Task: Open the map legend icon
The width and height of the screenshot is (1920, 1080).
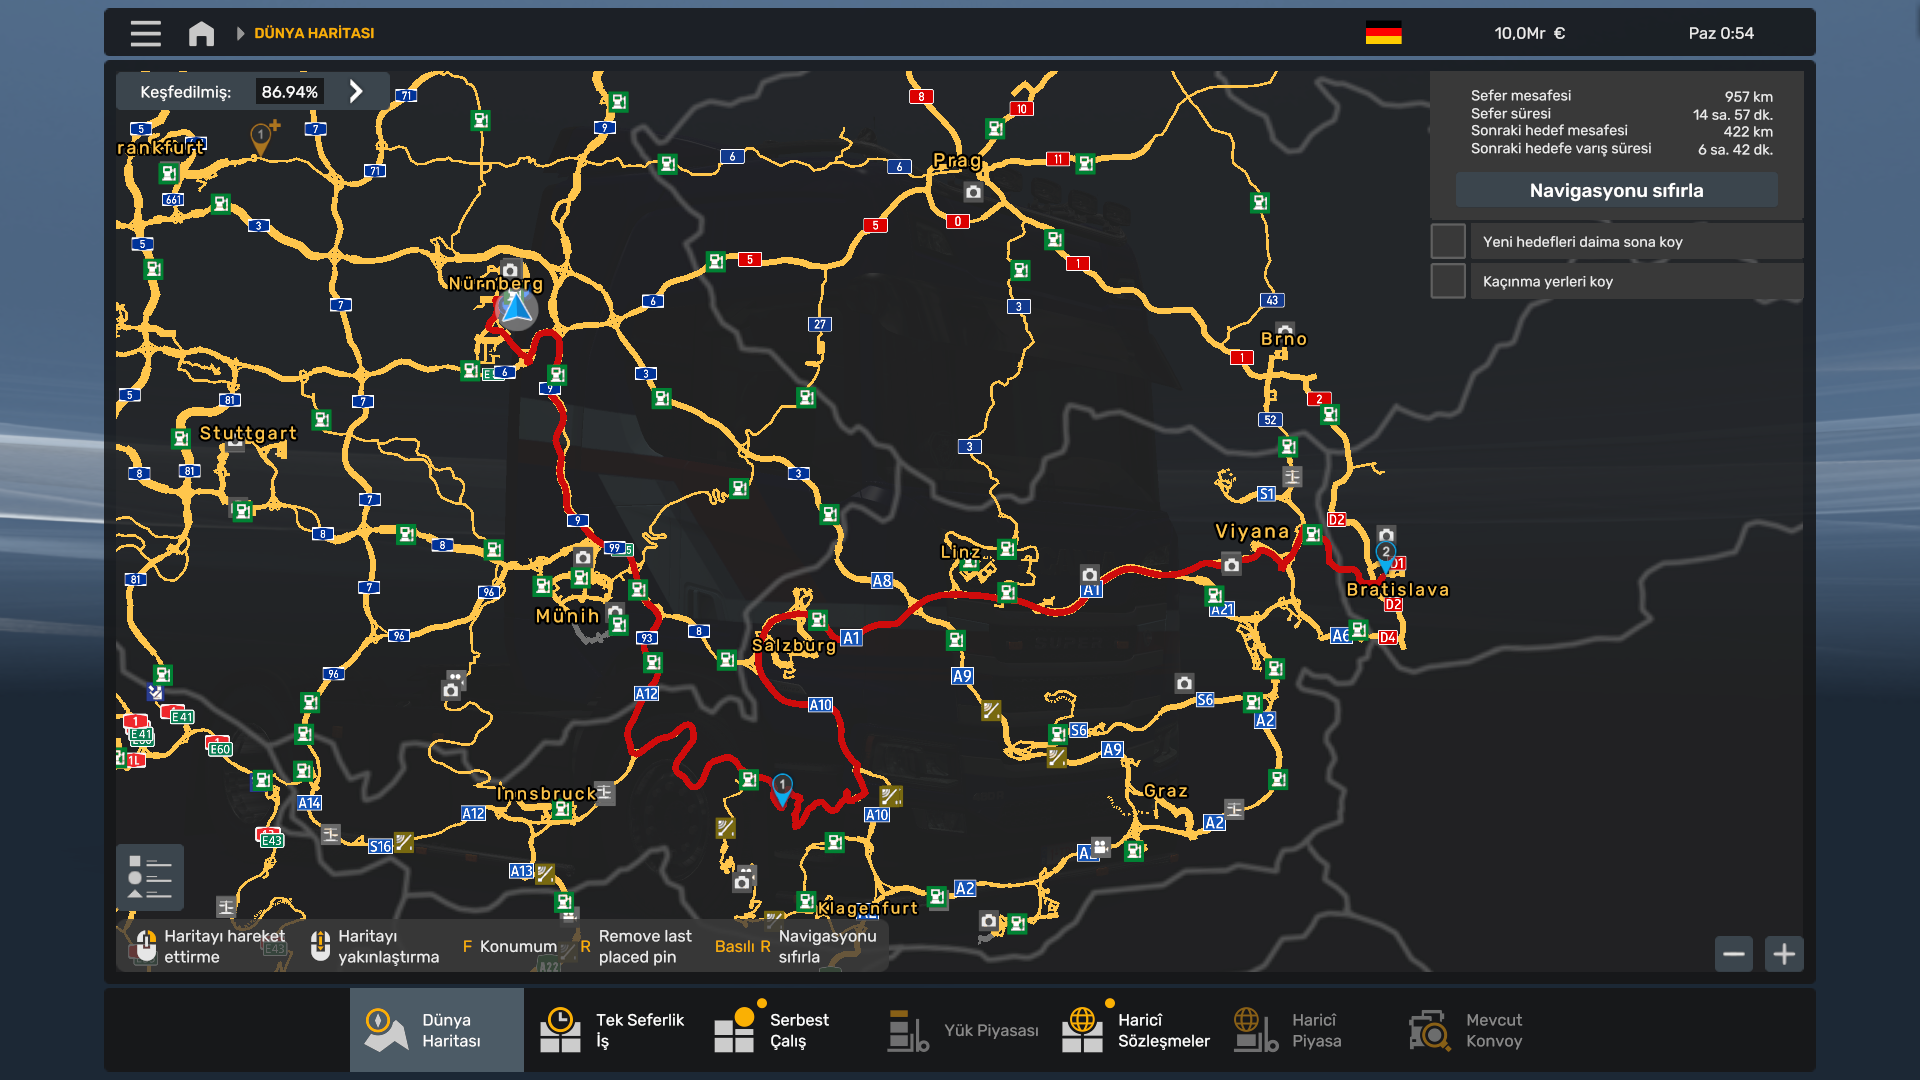Action: click(x=150, y=877)
